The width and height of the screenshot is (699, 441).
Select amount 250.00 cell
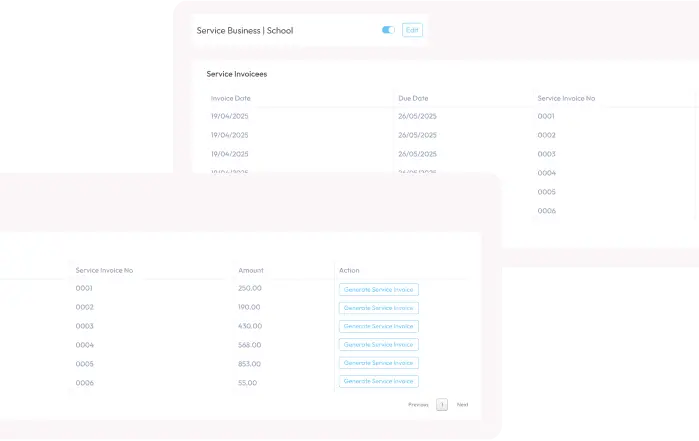coord(250,288)
